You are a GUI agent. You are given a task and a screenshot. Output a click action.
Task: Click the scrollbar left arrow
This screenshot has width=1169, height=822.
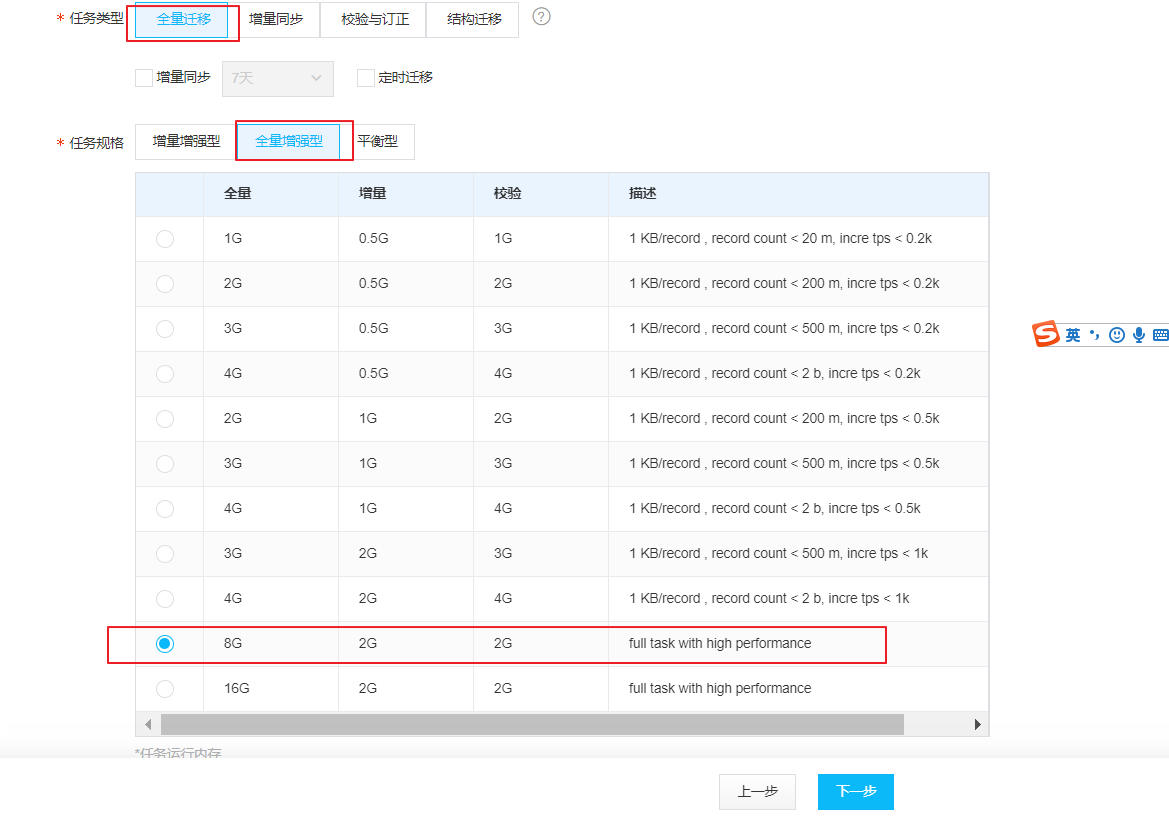coord(148,724)
